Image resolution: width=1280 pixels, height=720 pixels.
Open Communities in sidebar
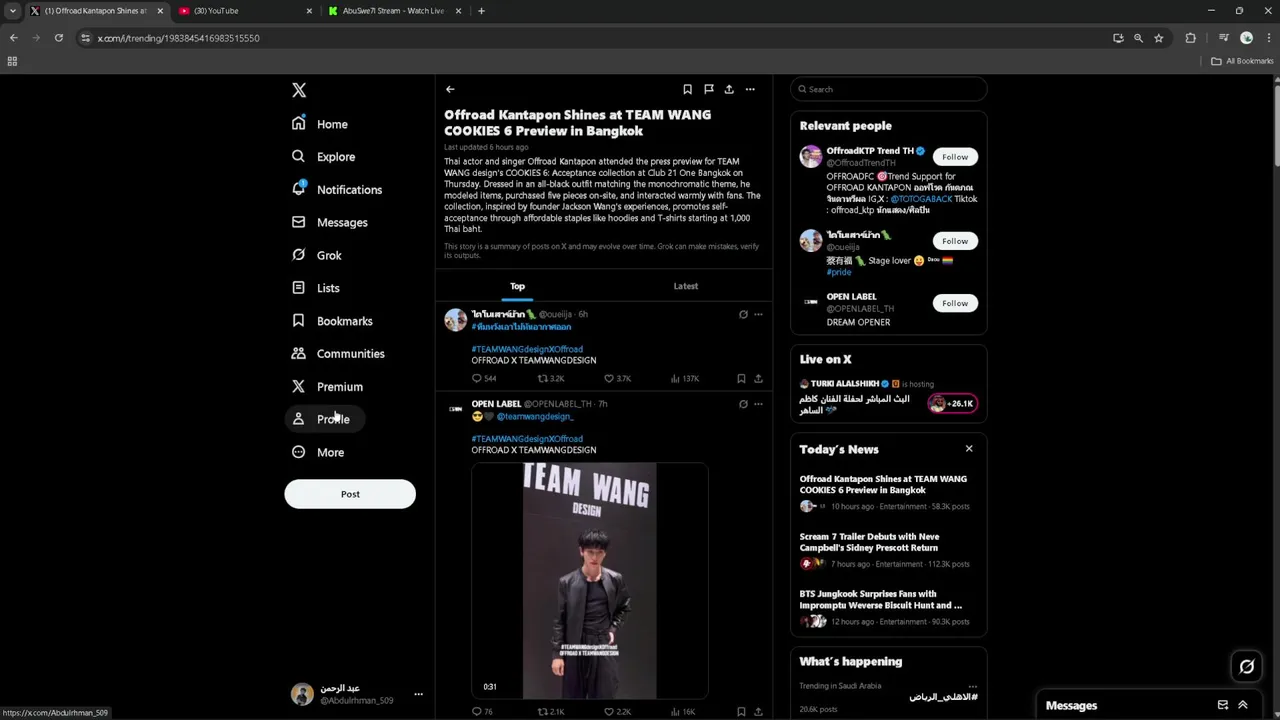click(x=338, y=354)
